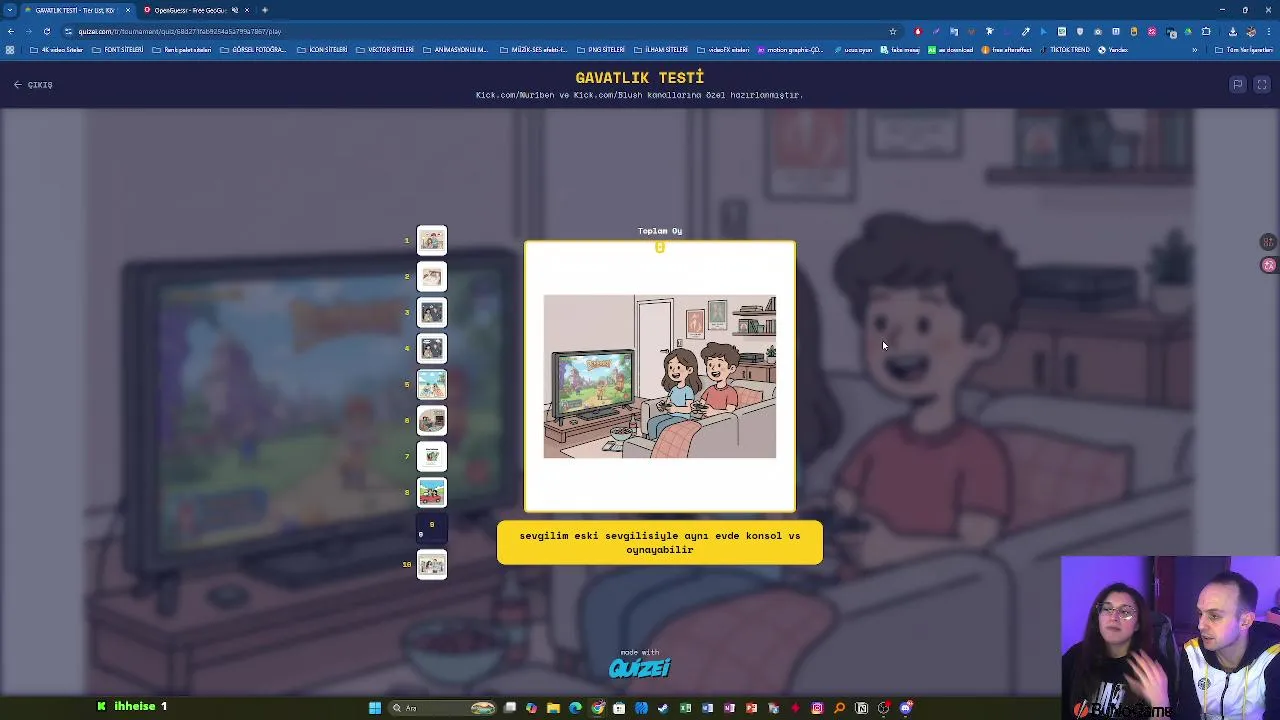This screenshot has height=720, width=1280.
Task: Open Steam from the taskbar
Action: coord(662,708)
